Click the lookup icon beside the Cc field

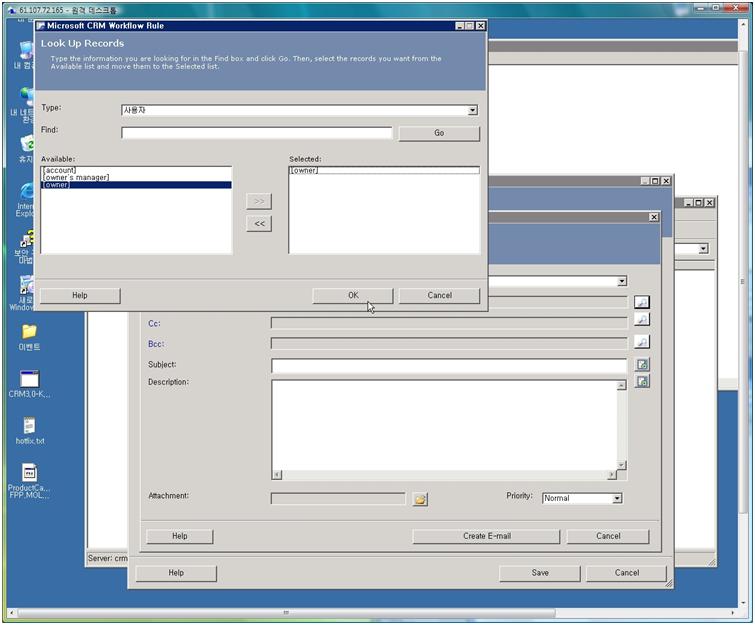[642, 319]
